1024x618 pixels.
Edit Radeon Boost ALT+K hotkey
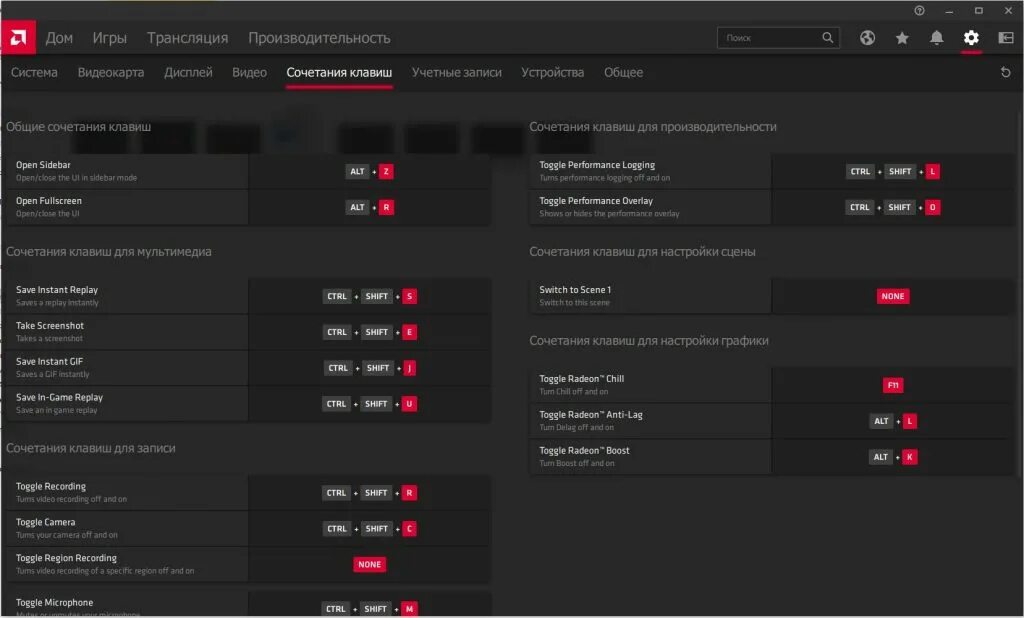[893, 457]
